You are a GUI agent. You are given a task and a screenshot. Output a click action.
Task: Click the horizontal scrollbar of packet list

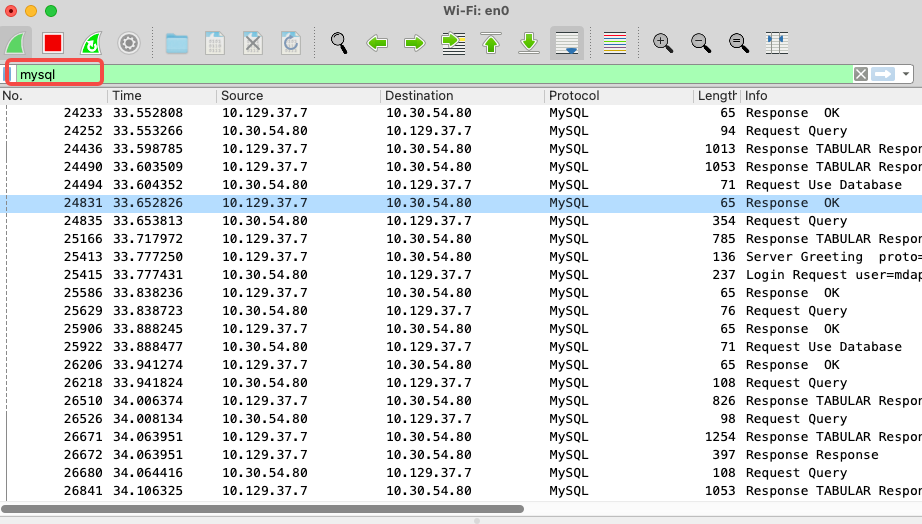[x=263, y=509]
